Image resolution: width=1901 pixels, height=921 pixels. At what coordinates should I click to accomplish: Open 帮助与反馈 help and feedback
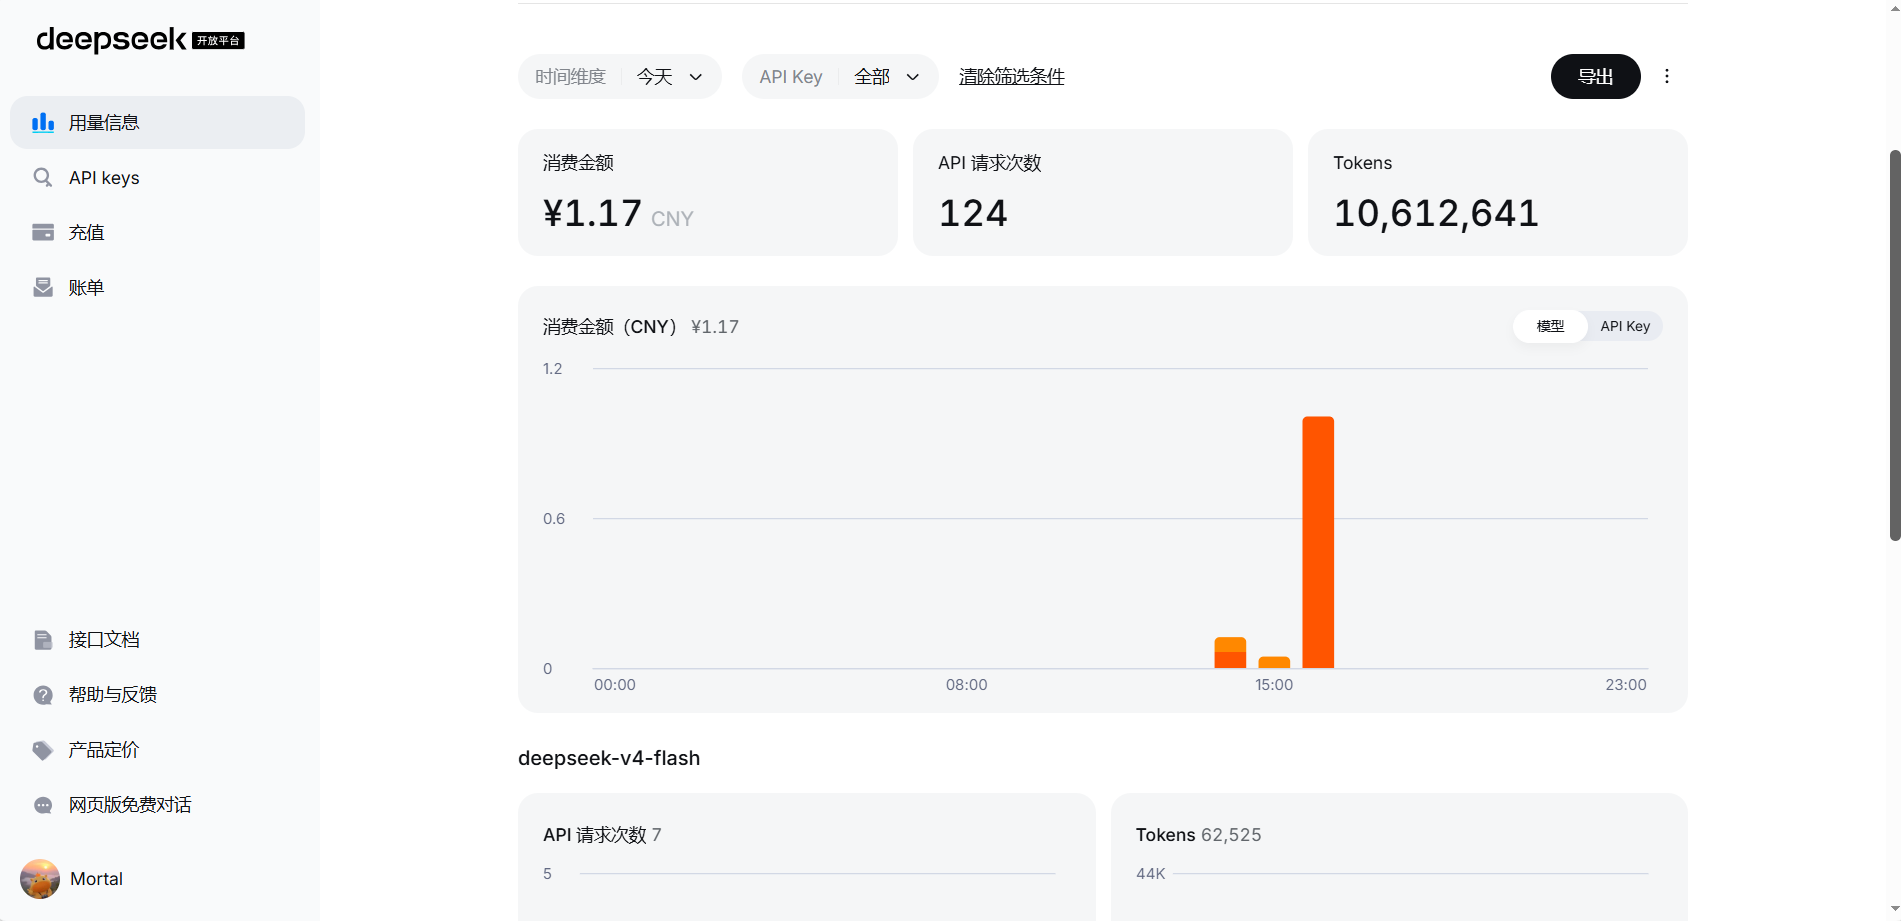(x=157, y=695)
